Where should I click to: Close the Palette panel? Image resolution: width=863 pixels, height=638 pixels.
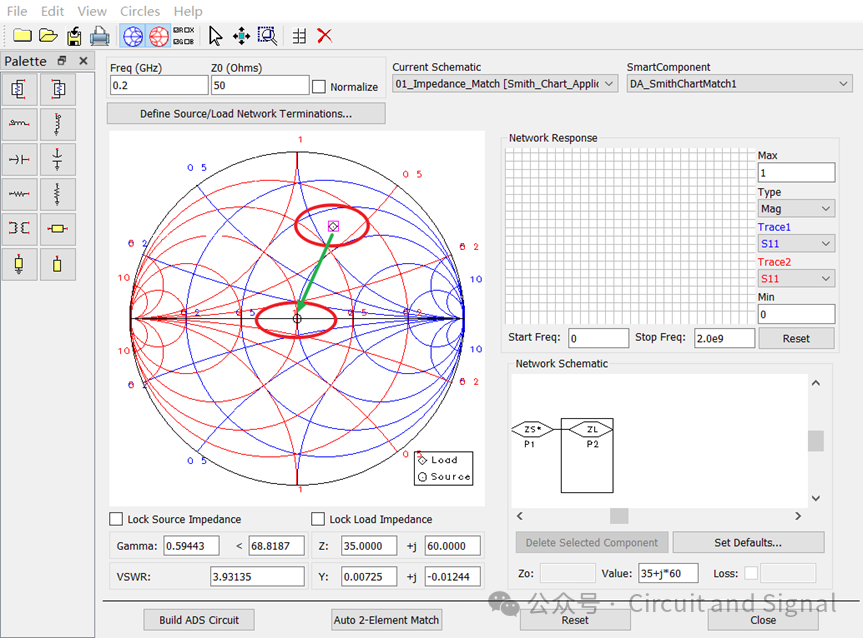[x=83, y=61]
